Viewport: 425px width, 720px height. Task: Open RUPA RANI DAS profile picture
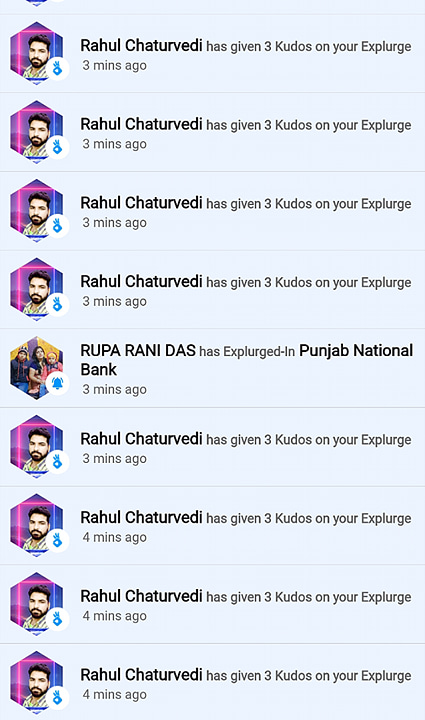(x=36, y=368)
